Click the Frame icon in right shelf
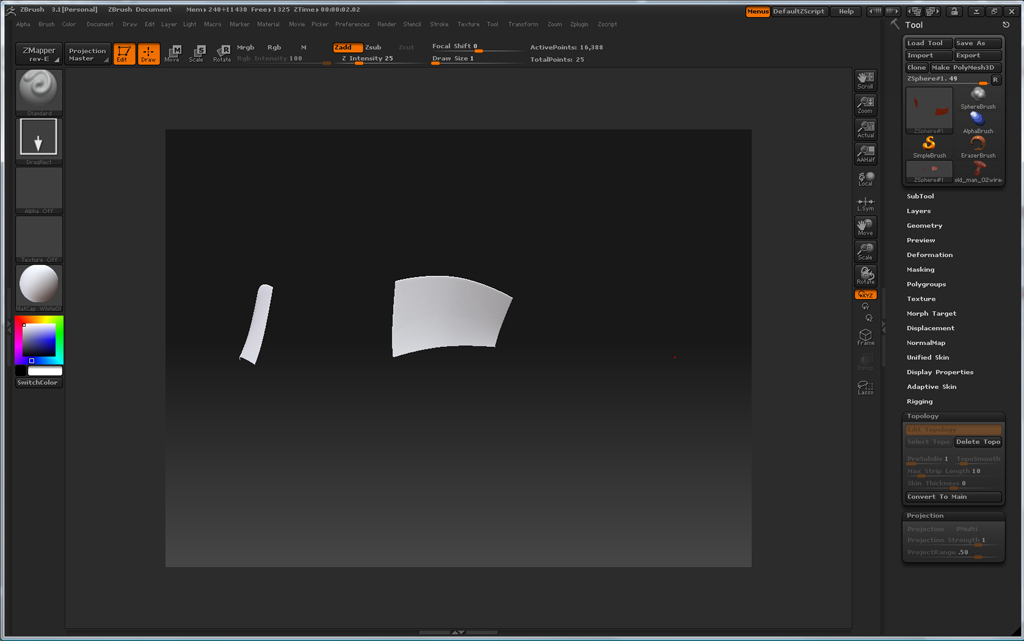 tap(865, 337)
